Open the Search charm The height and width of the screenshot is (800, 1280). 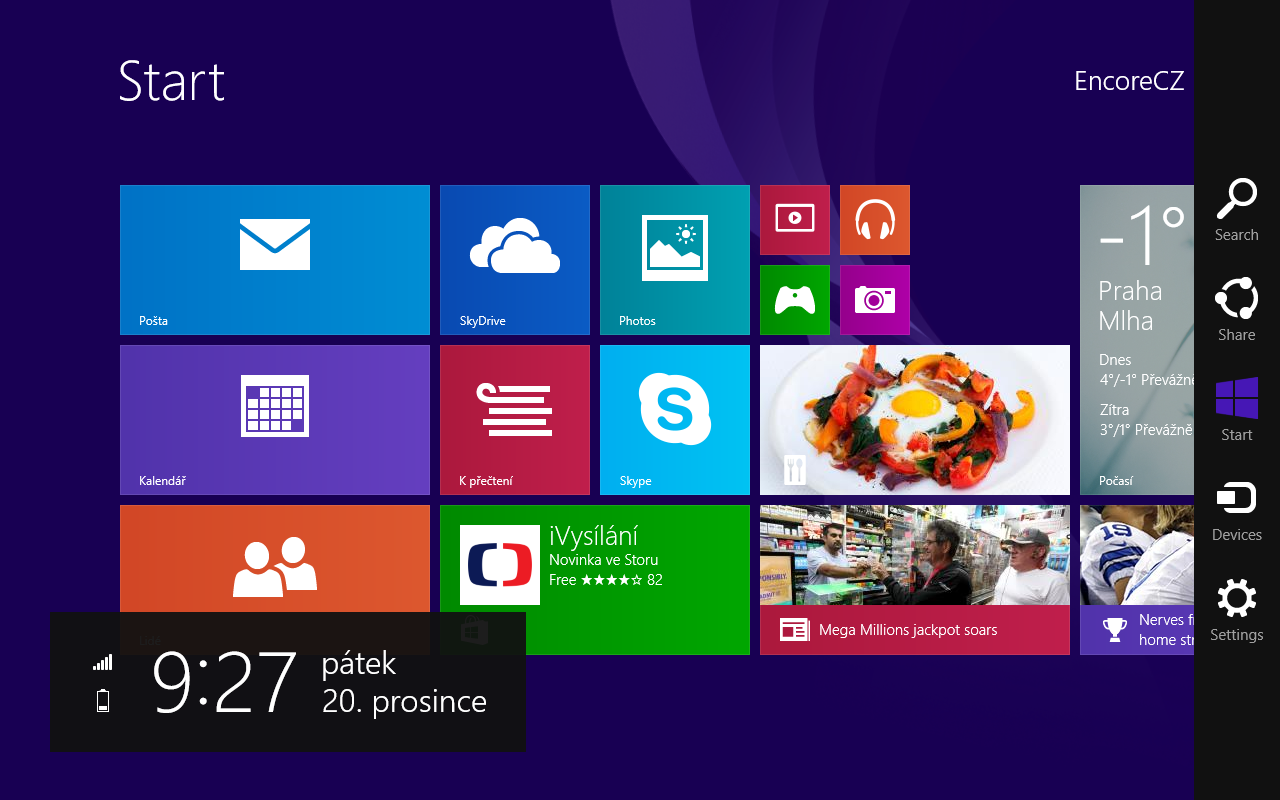pos(1237,210)
